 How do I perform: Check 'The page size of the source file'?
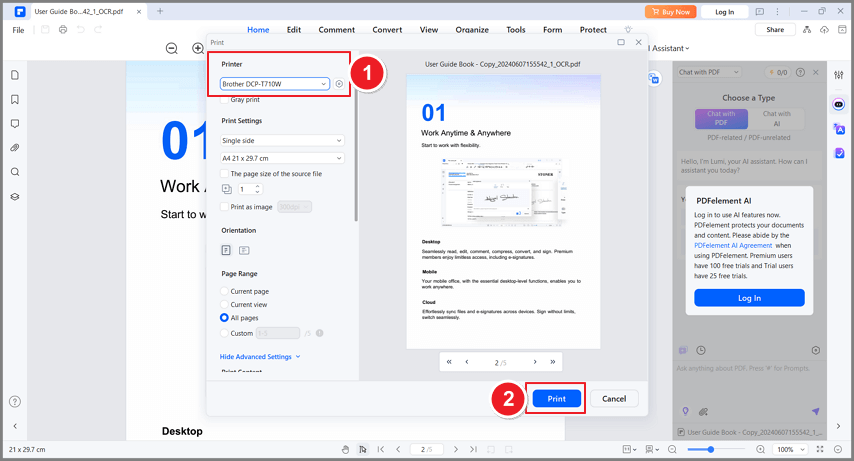(224, 174)
